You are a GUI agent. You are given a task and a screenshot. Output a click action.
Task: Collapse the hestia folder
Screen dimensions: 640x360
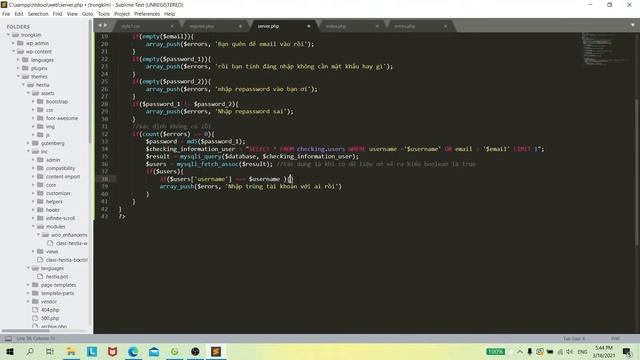click(x=23, y=84)
